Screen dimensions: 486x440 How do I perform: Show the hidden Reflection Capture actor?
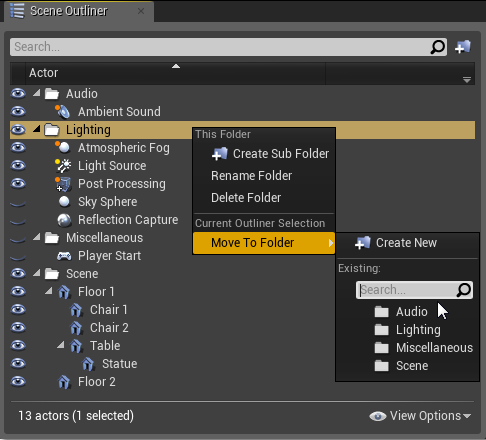(x=18, y=221)
